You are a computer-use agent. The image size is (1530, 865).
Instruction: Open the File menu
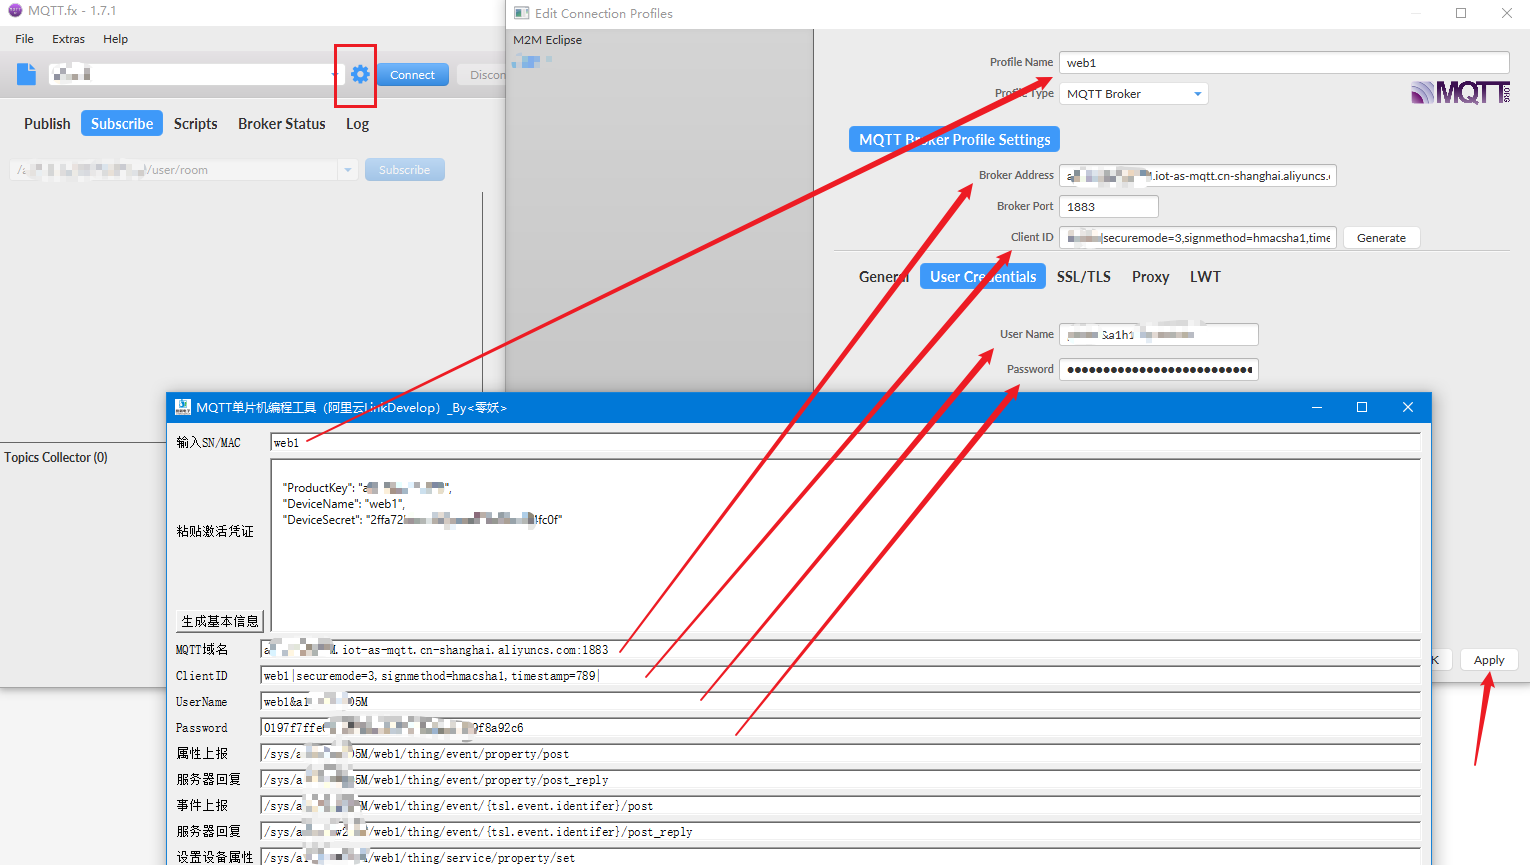[25, 39]
